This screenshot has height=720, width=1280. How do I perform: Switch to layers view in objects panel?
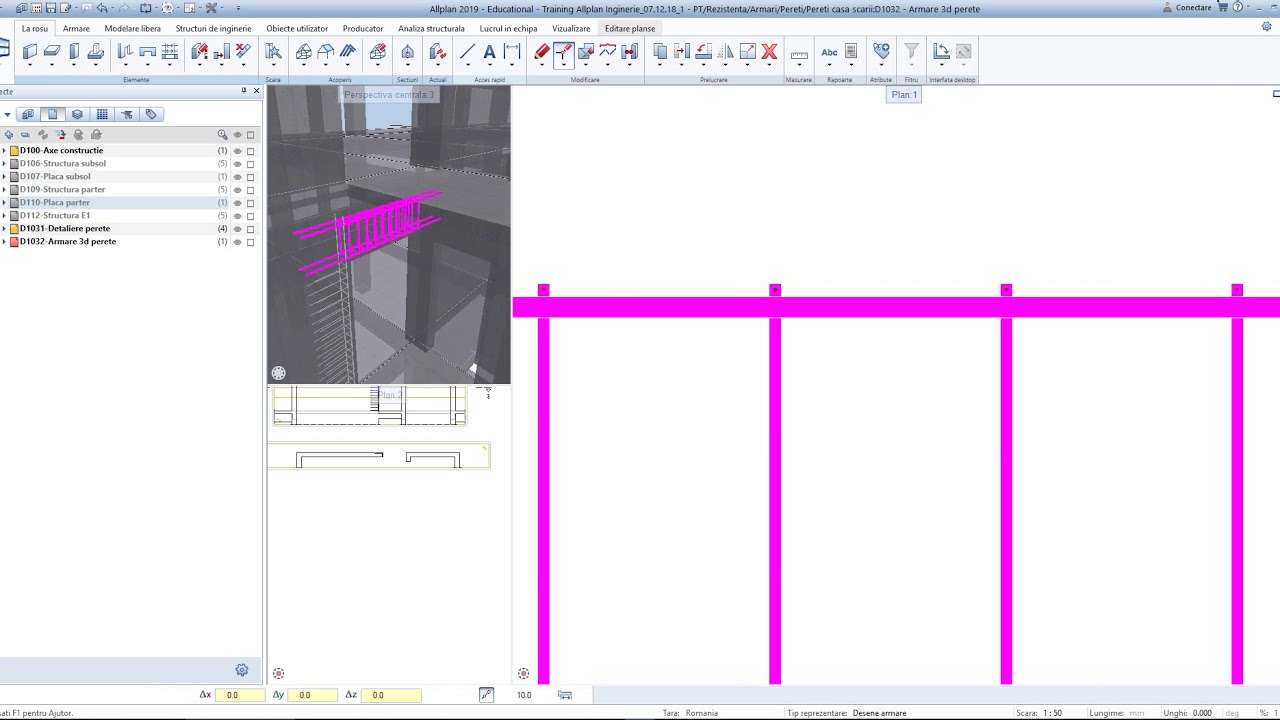pos(77,114)
